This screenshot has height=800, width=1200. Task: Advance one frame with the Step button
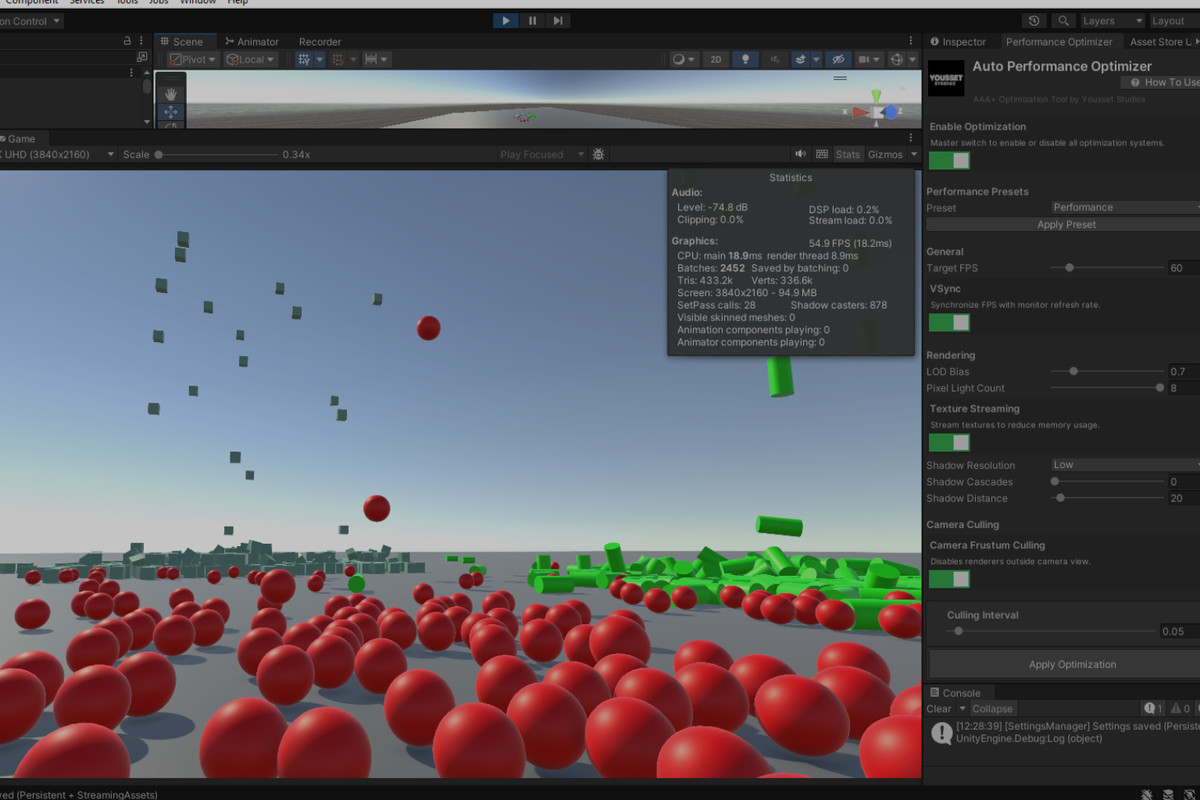coord(558,20)
